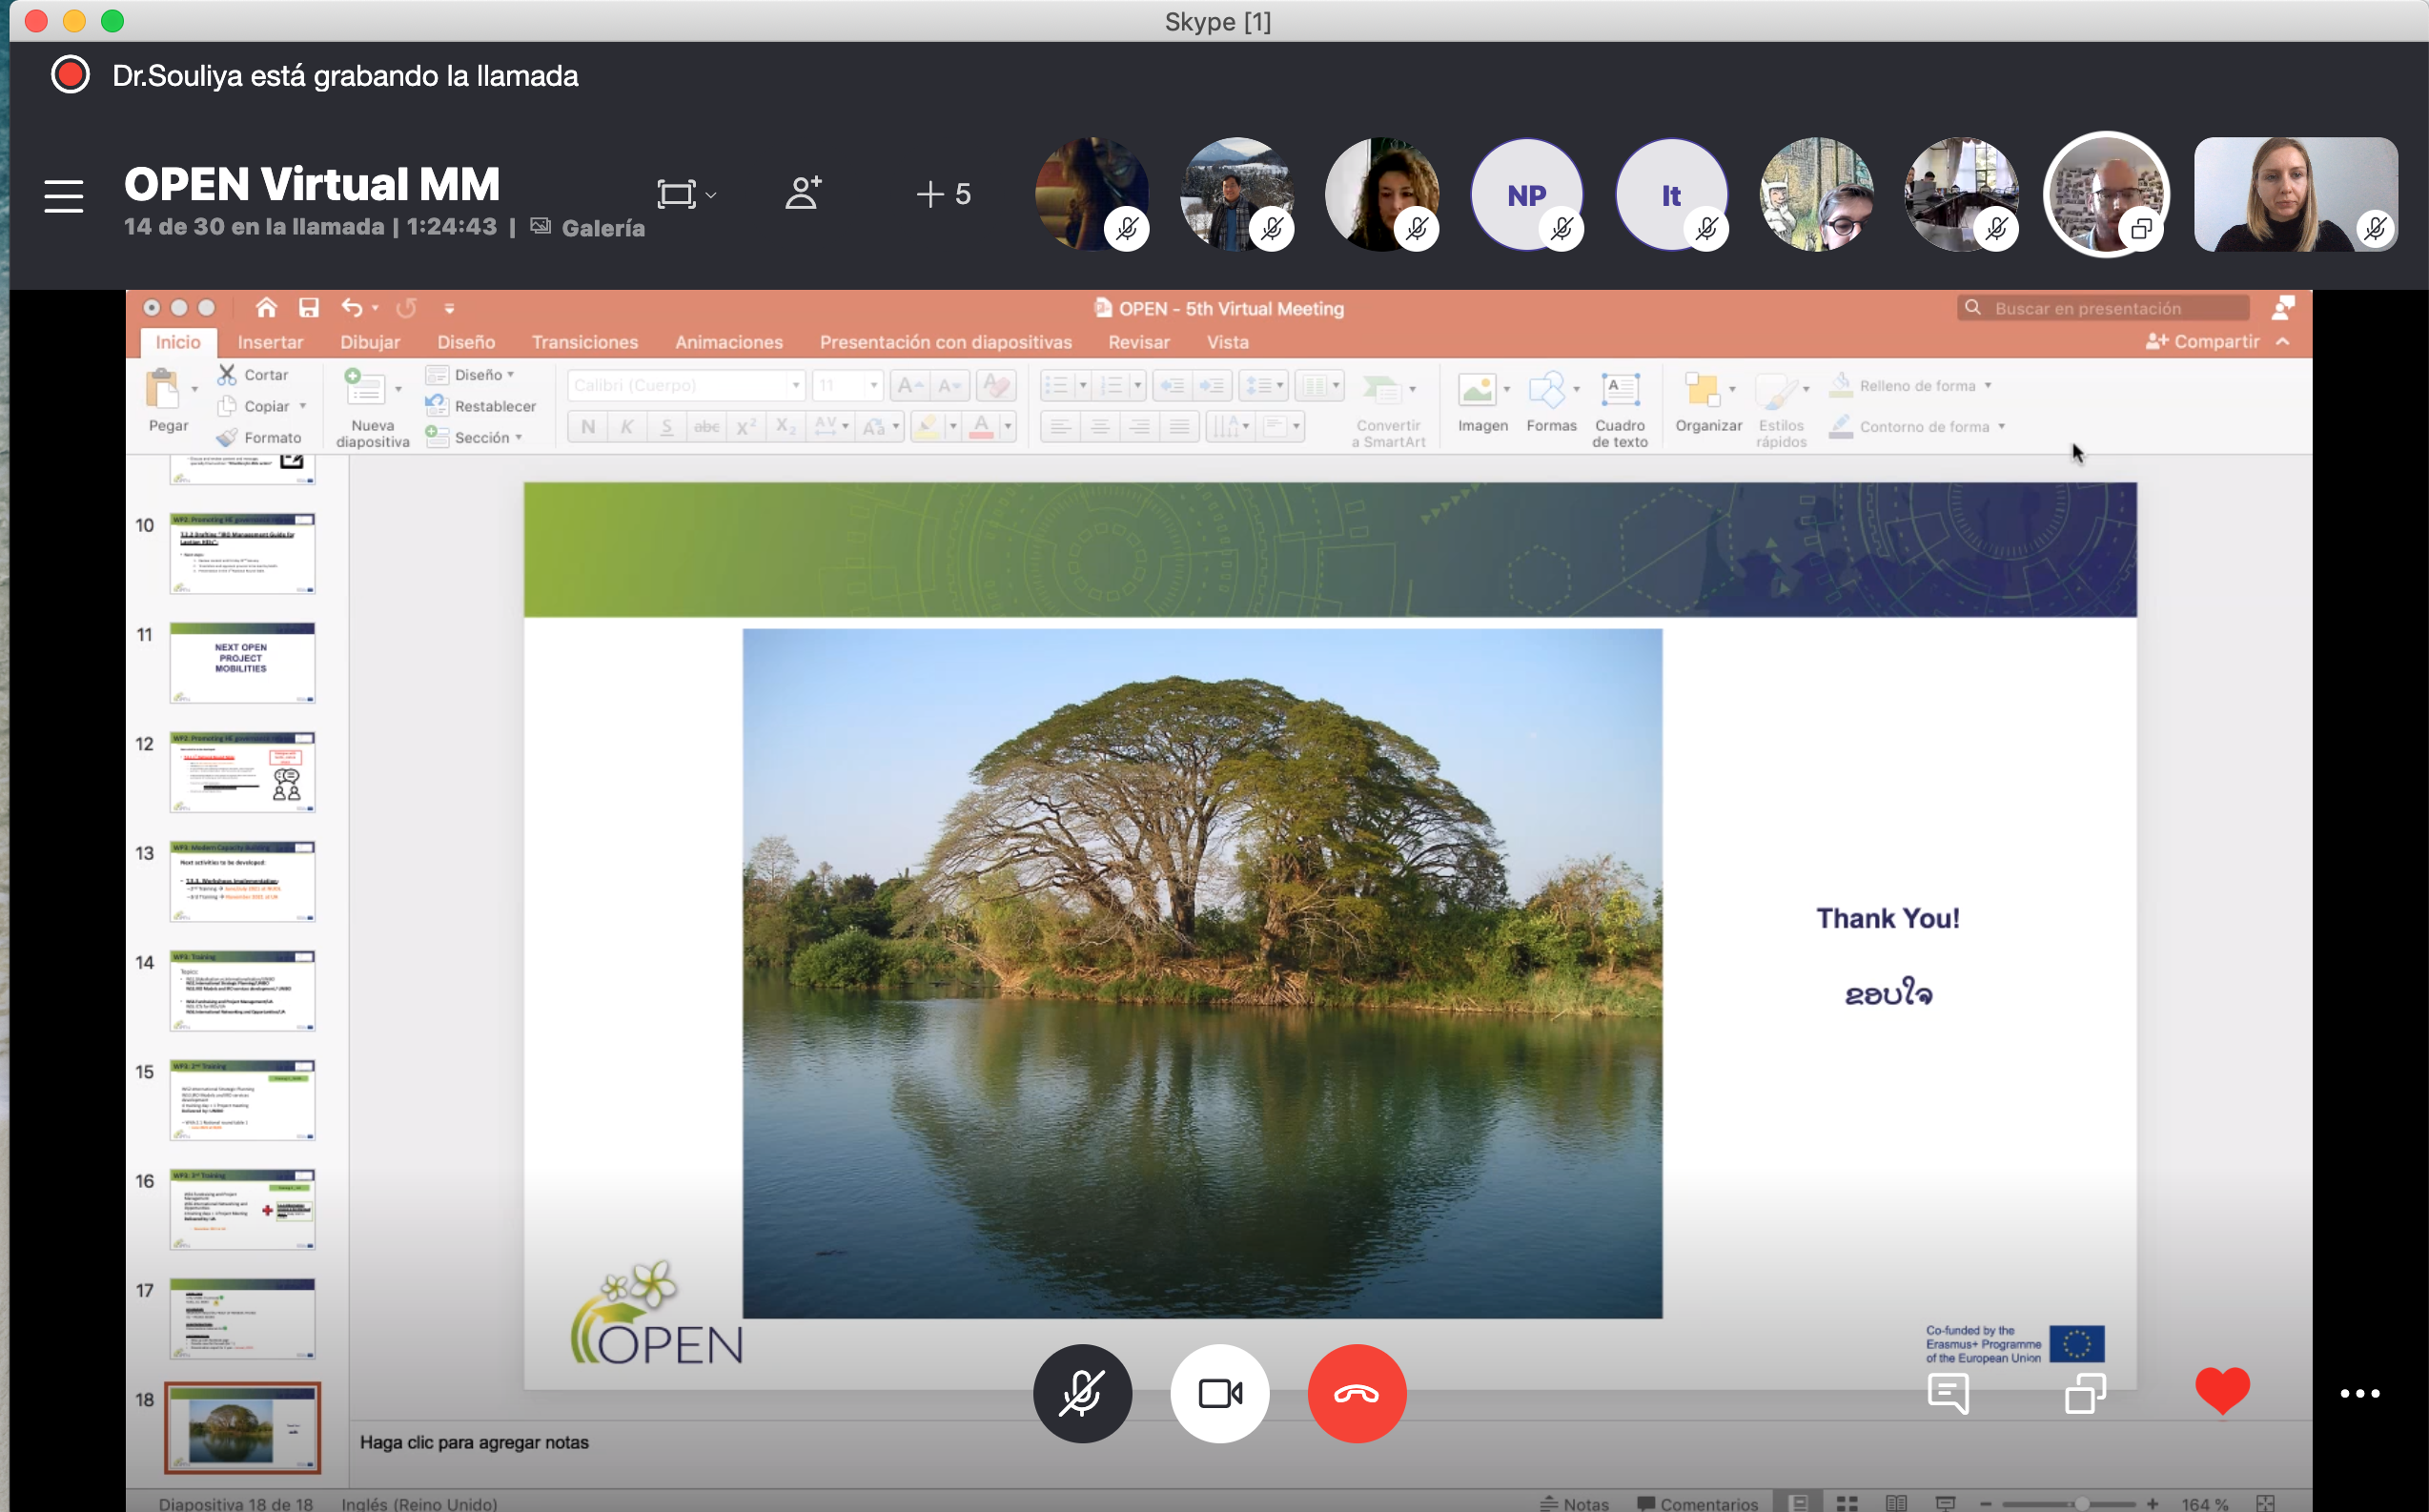Open the call chat icon

tap(1947, 1393)
